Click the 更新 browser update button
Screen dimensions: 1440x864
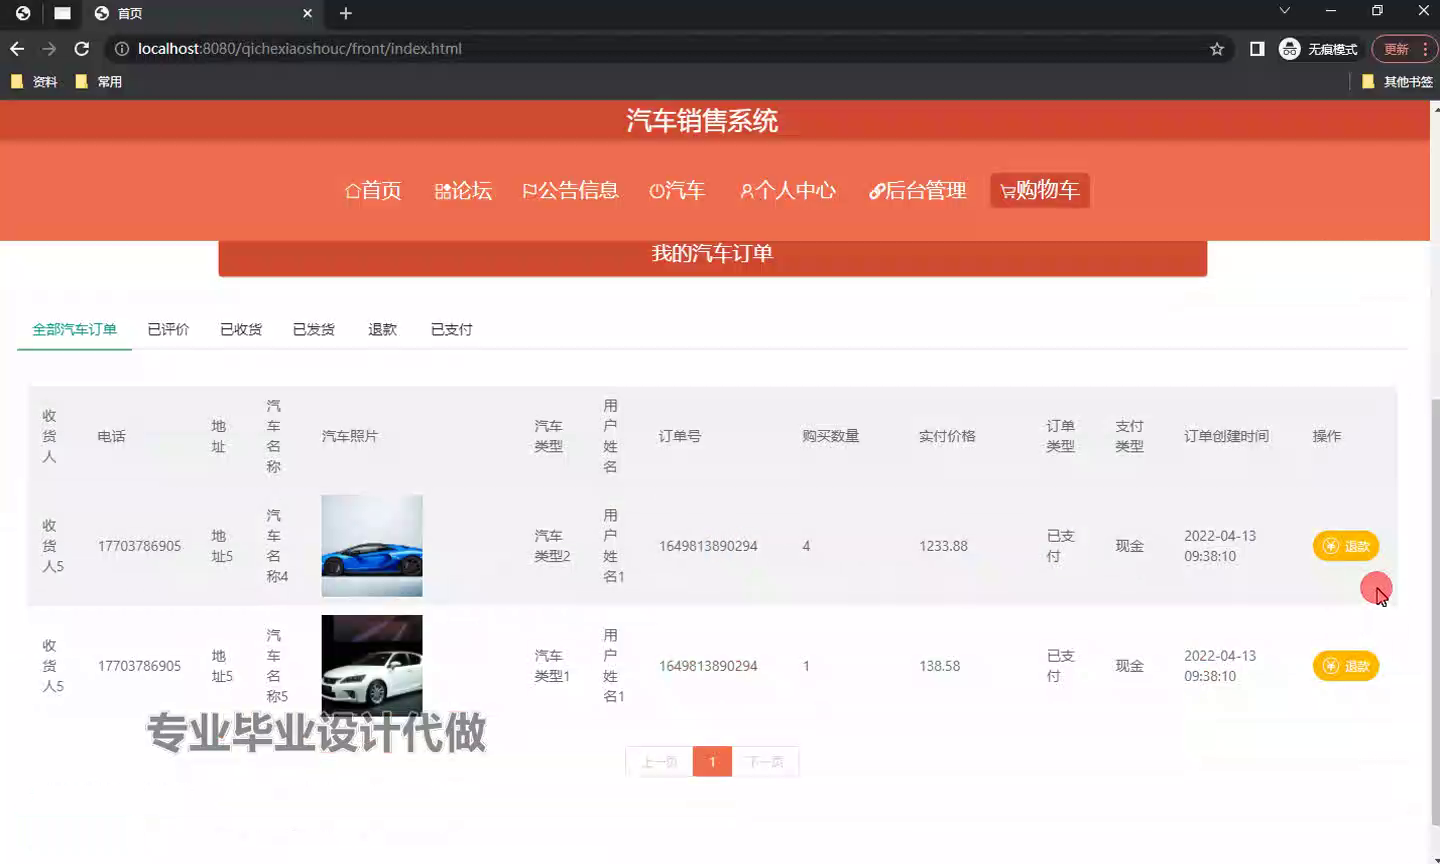1397,49
